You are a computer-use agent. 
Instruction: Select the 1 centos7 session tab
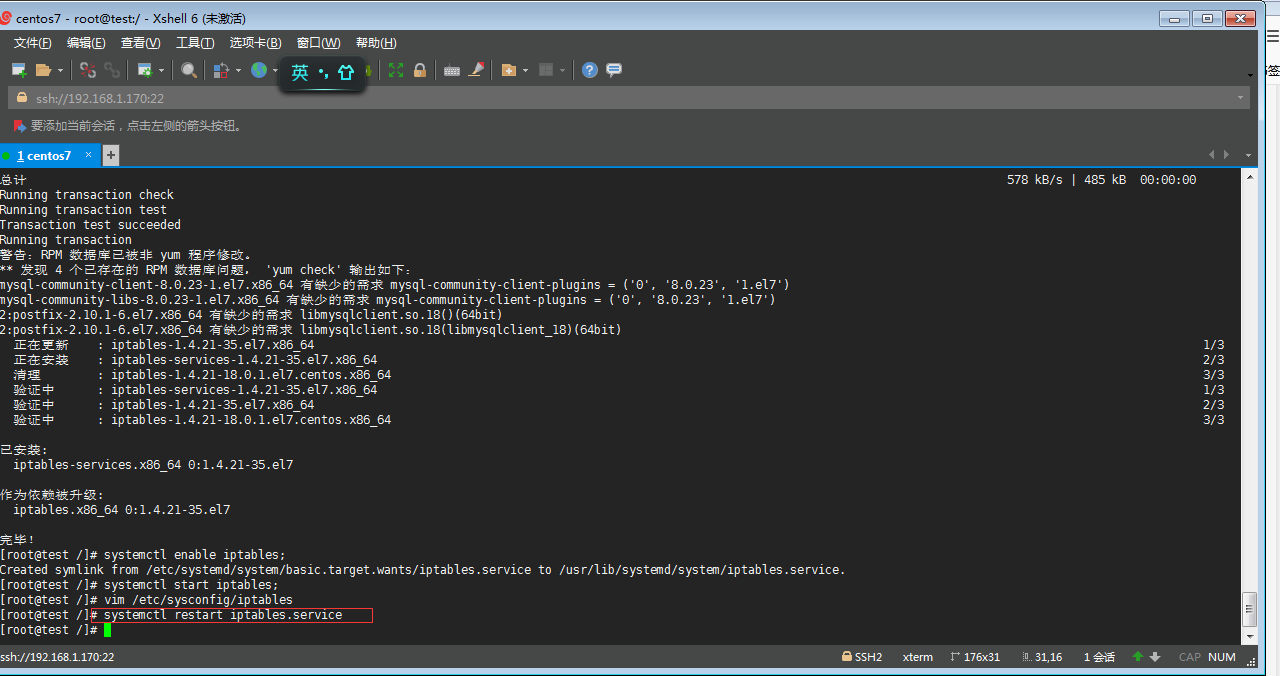pos(44,156)
